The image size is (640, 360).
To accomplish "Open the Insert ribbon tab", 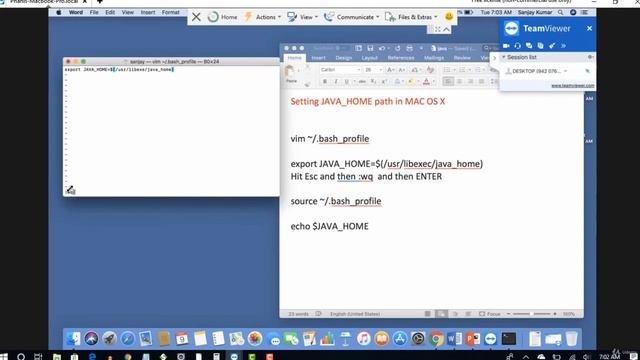I will click(318, 58).
